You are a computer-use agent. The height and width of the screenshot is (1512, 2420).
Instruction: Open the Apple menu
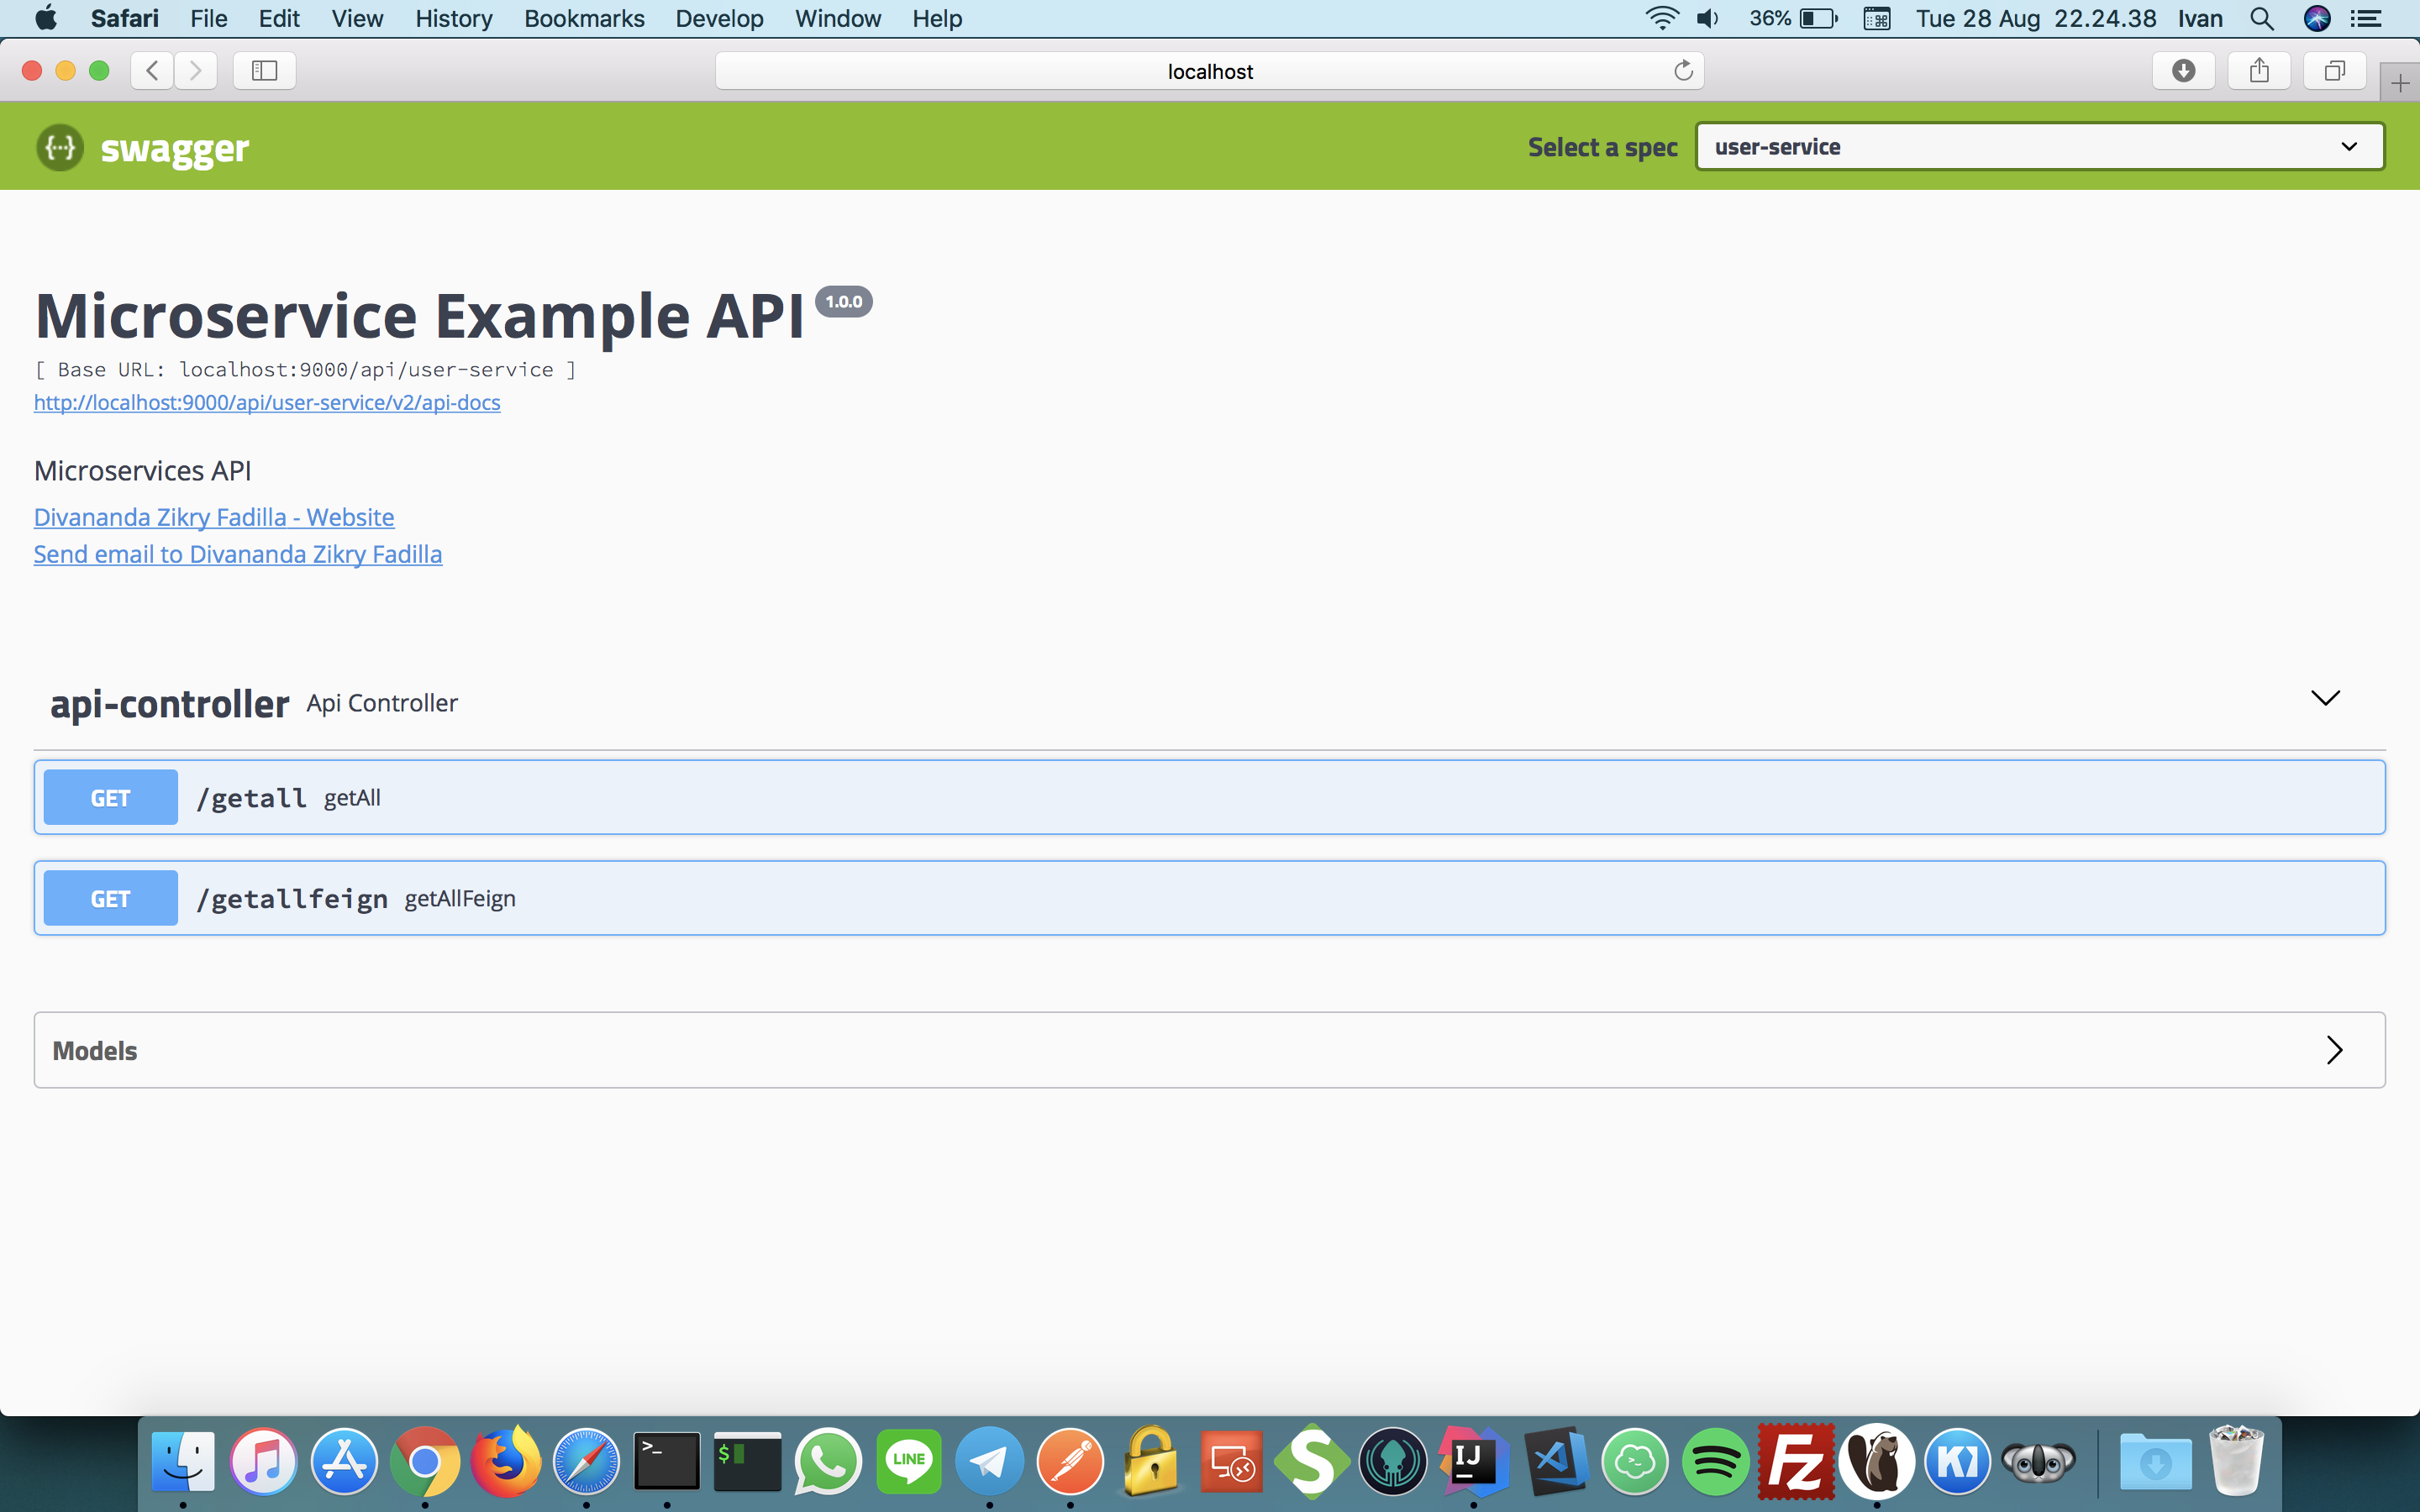tap(45, 18)
